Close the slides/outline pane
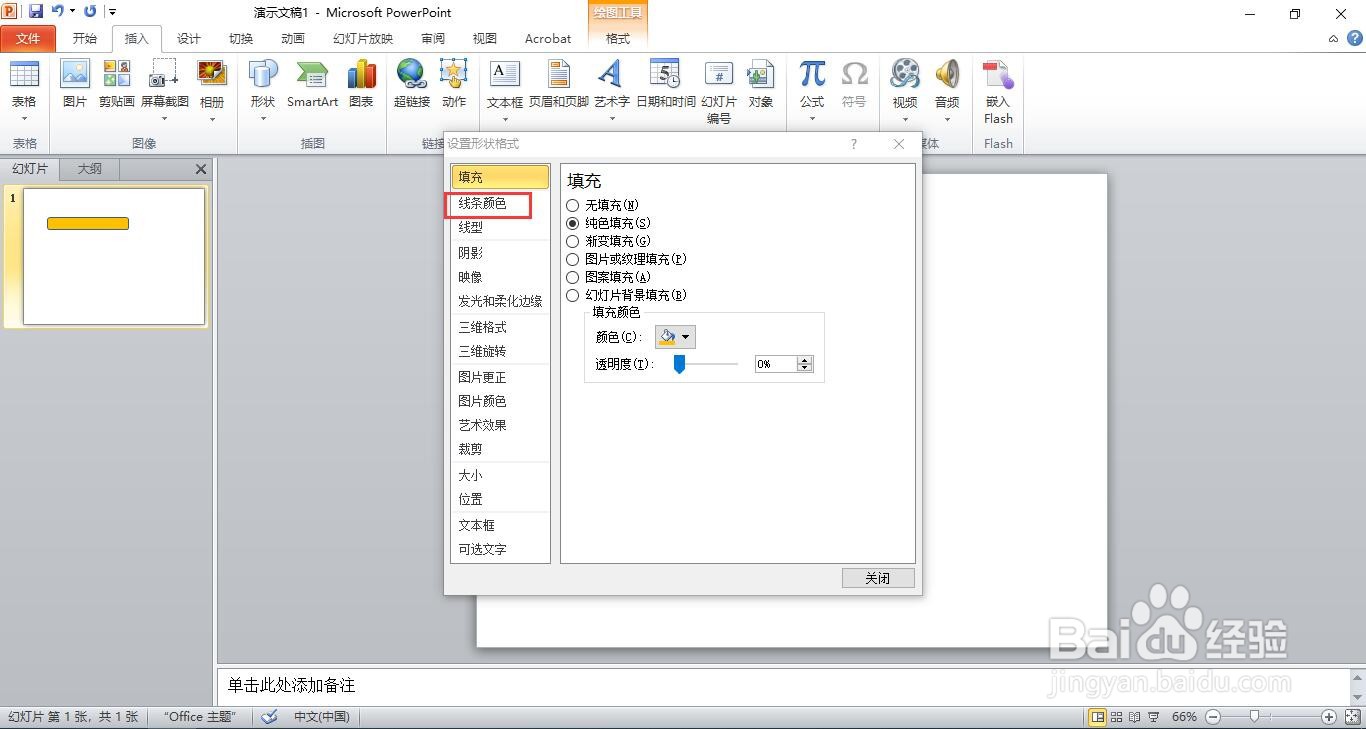The width and height of the screenshot is (1366, 729). [x=201, y=169]
